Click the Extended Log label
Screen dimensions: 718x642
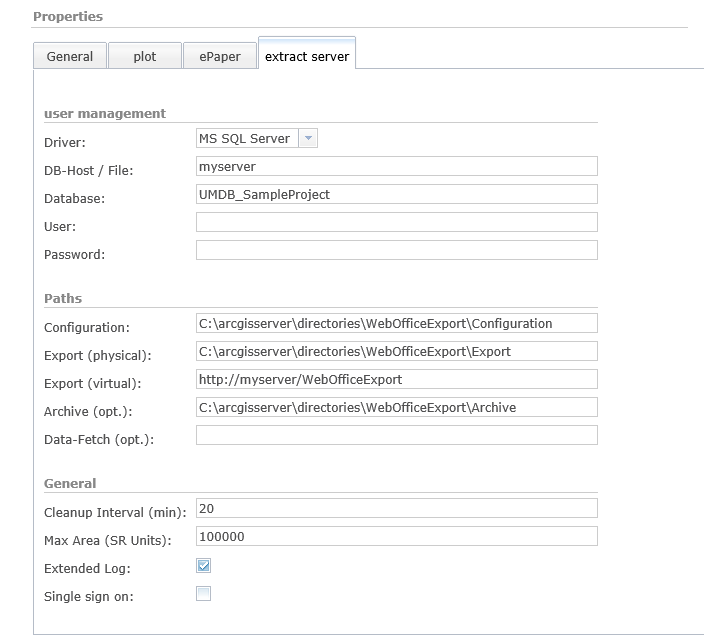87,568
